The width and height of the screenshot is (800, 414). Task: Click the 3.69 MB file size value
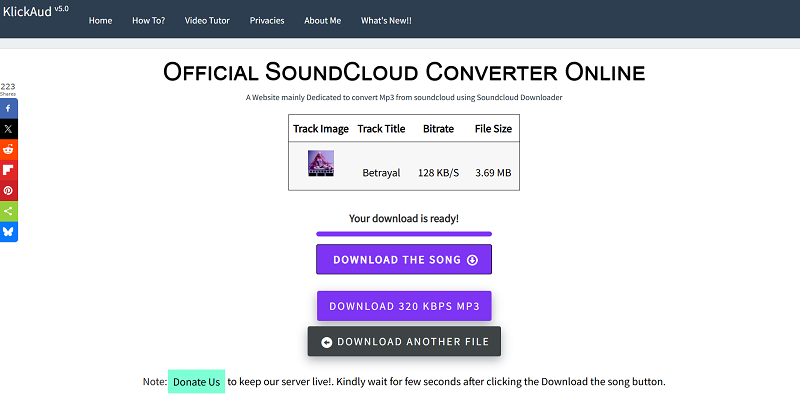493,173
